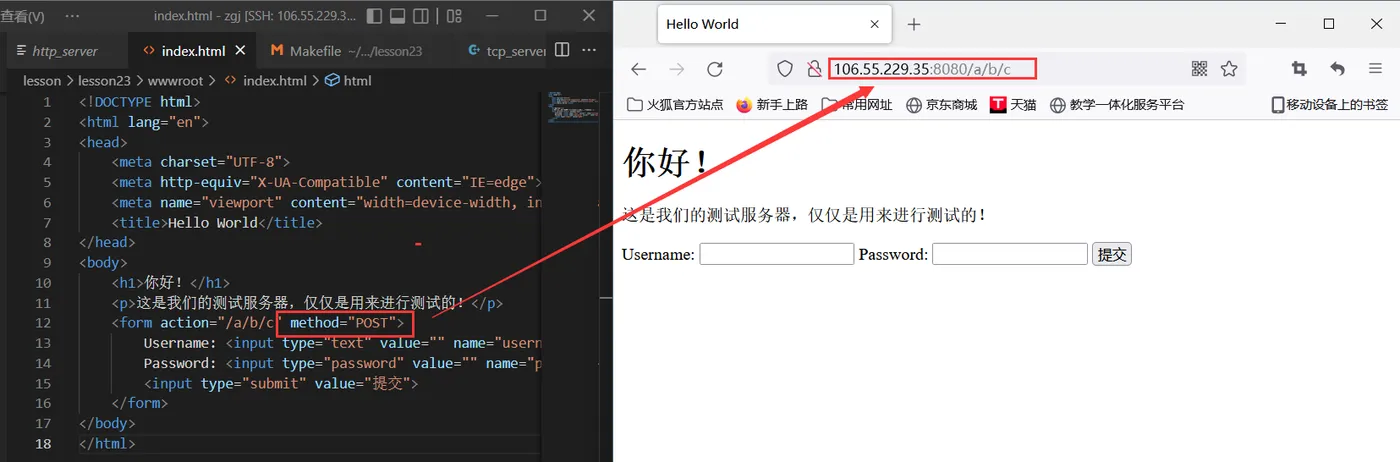The image size is (1400, 462).
Task: Open 移动设备上的书签 mobile bookmarks
Action: pyautogui.click(x=1330, y=104)
